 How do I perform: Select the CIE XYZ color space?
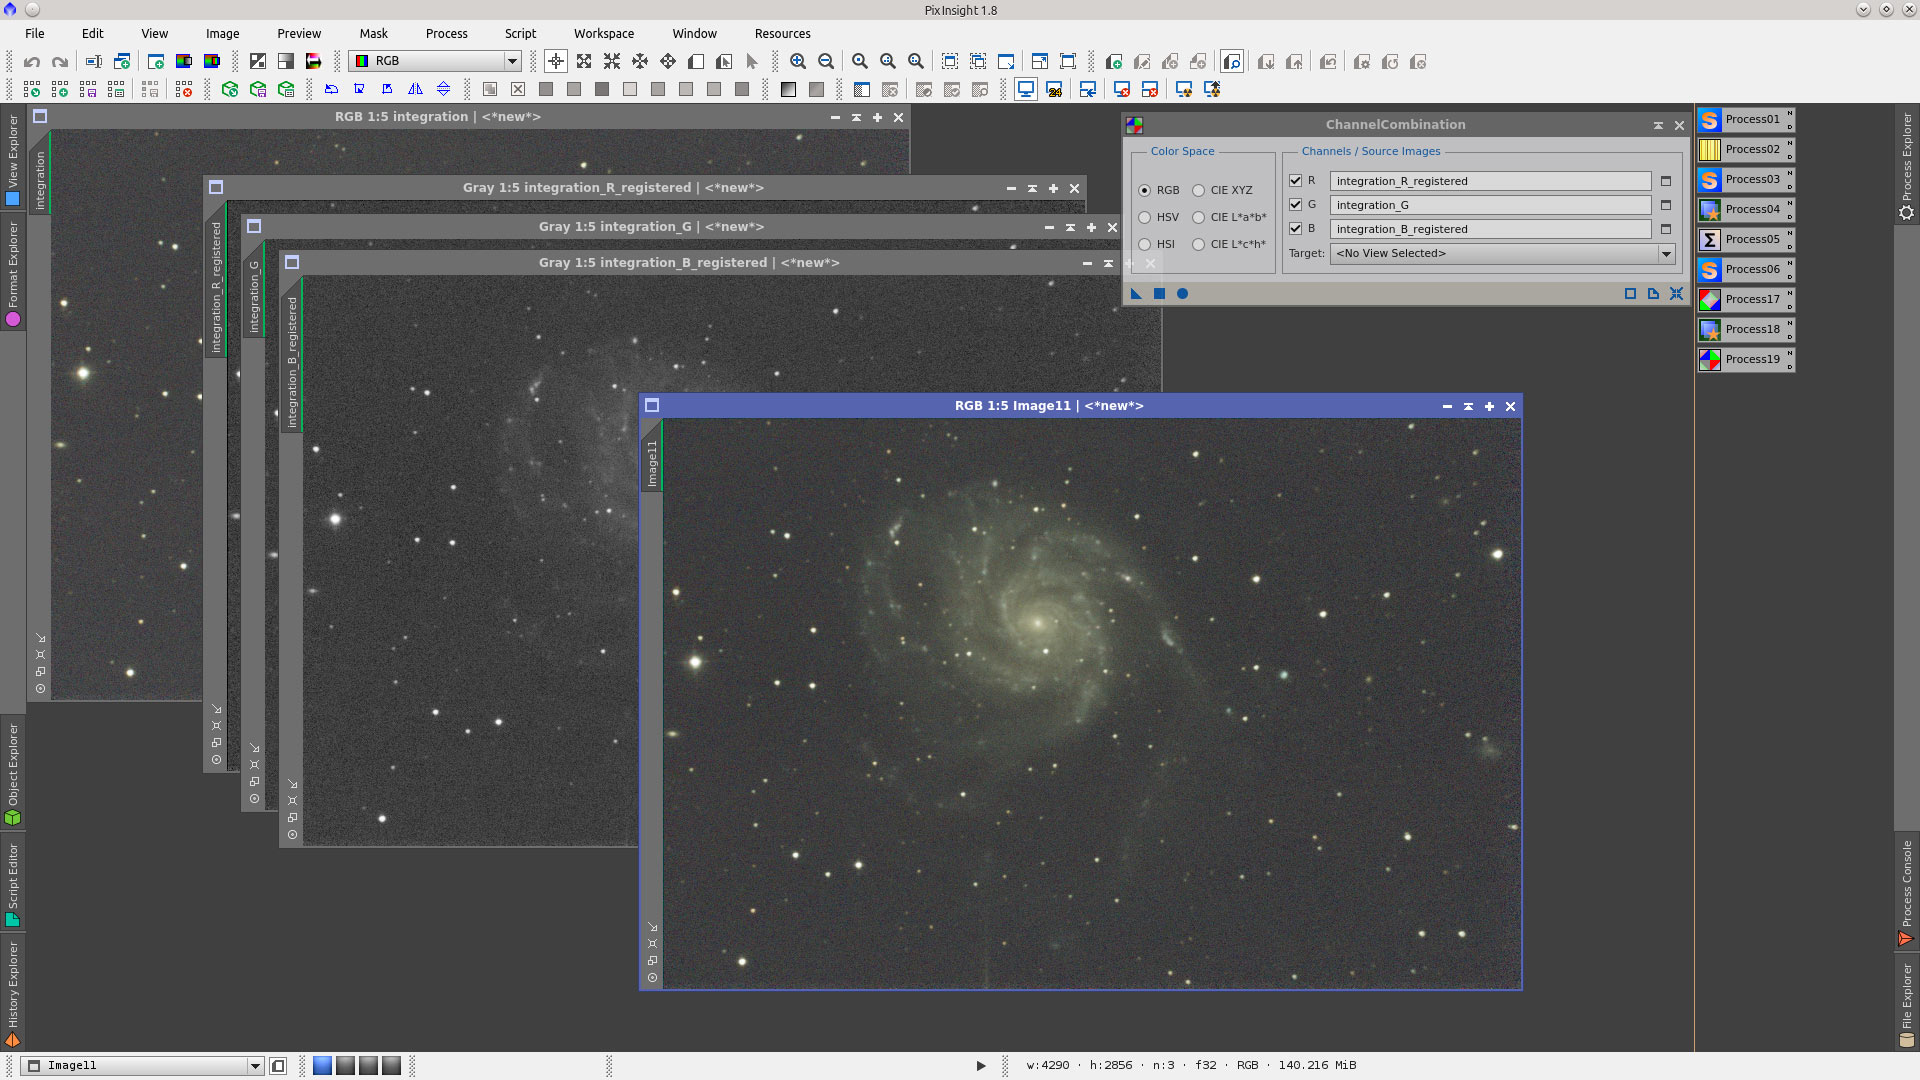point(1199,190)
